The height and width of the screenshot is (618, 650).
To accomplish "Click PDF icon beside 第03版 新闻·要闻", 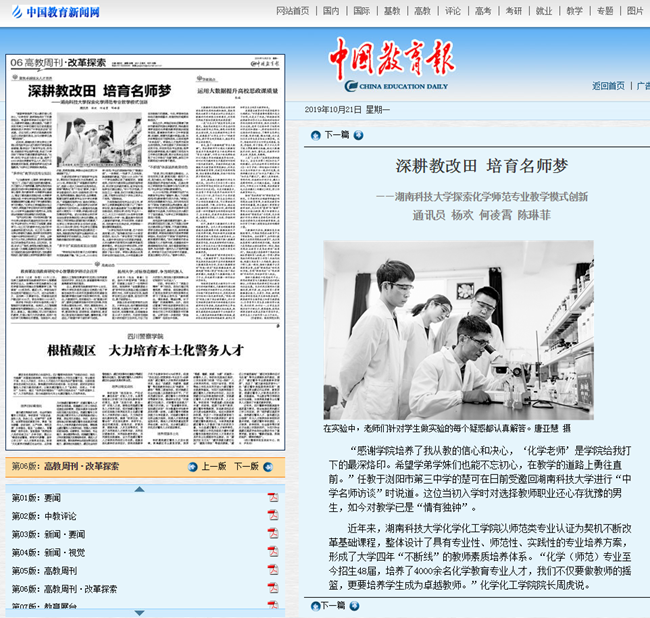I will tap(272, 534).
